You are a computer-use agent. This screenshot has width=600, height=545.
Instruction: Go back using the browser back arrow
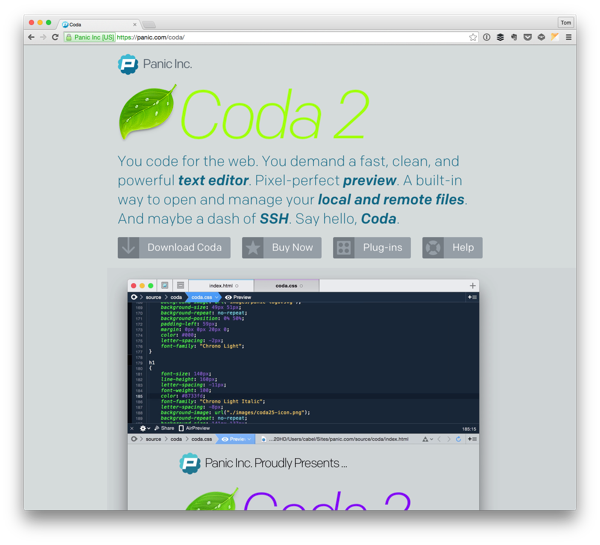pyautogui.click(x=31, y=37)
